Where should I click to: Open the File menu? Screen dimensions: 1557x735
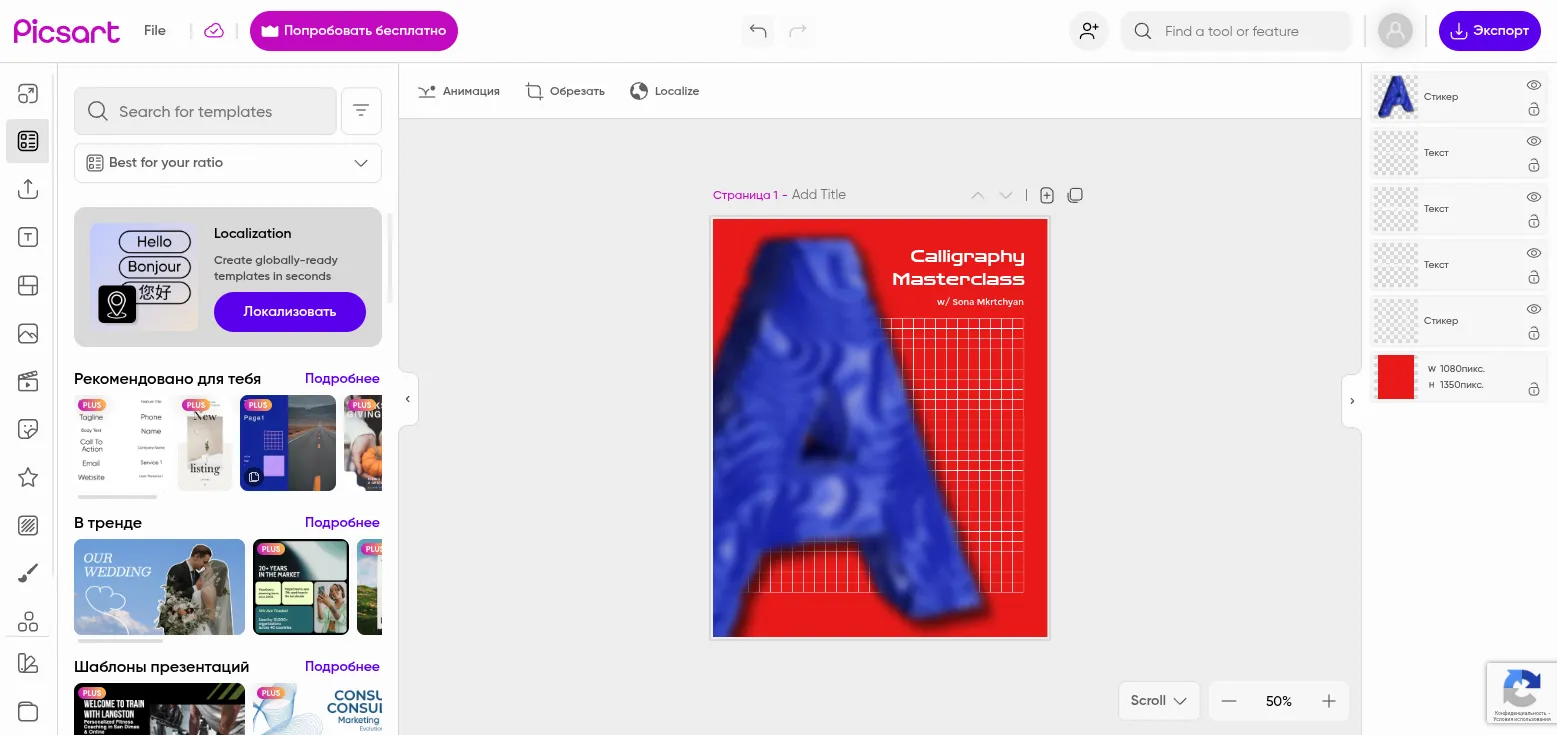(154, 31)
